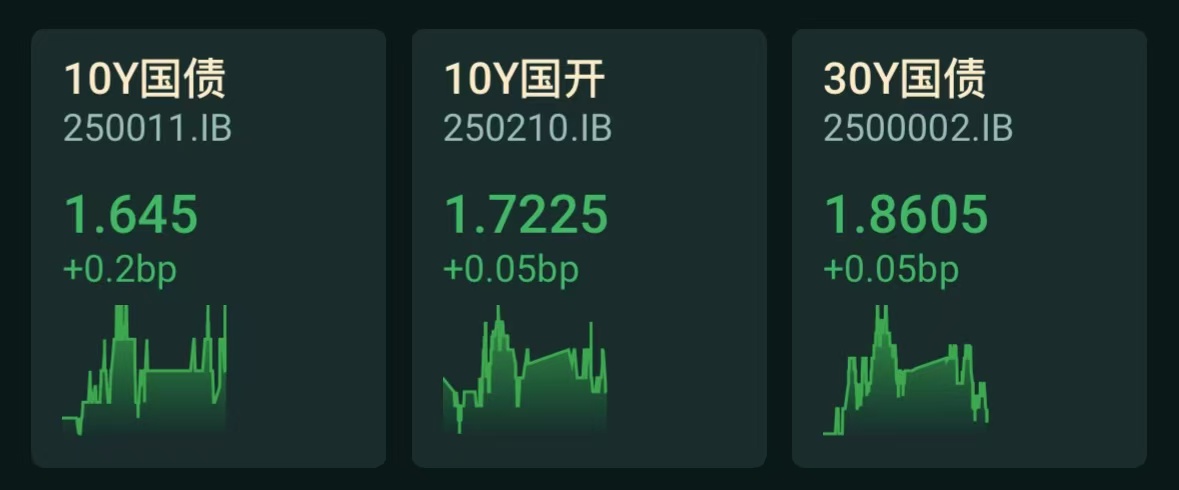Click the 1.7225 yield value
Viewport: 1179px width, 490px height.
526,214
